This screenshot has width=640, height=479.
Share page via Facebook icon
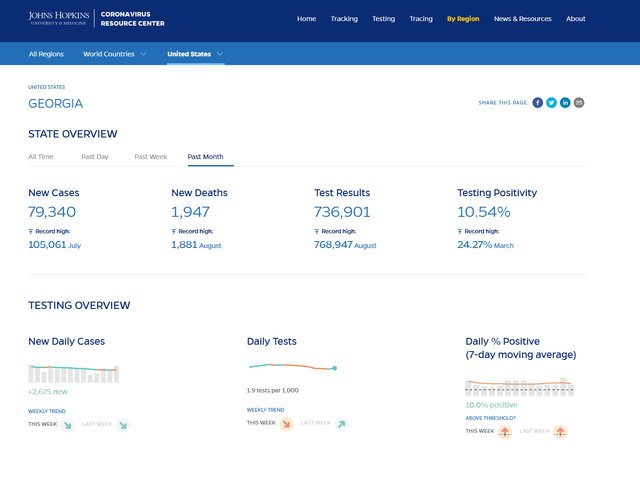coord(538,103)
